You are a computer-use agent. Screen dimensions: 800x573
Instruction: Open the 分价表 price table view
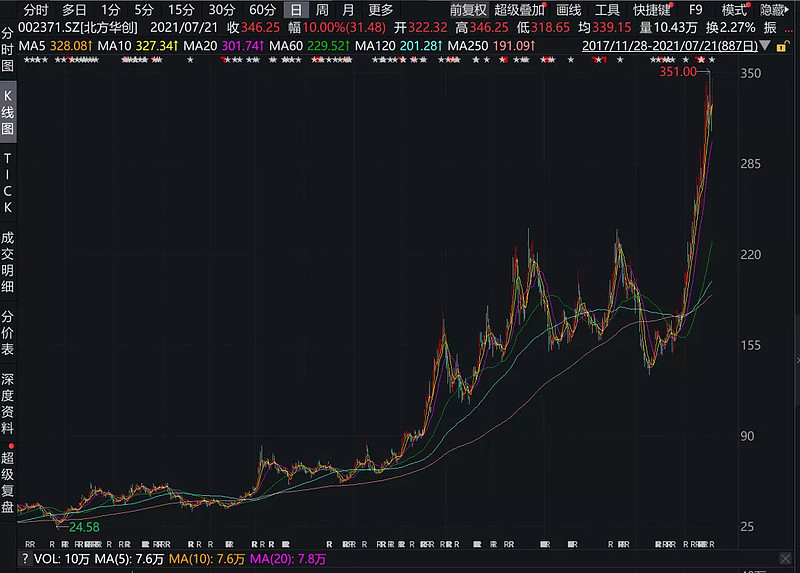[7, 333]
